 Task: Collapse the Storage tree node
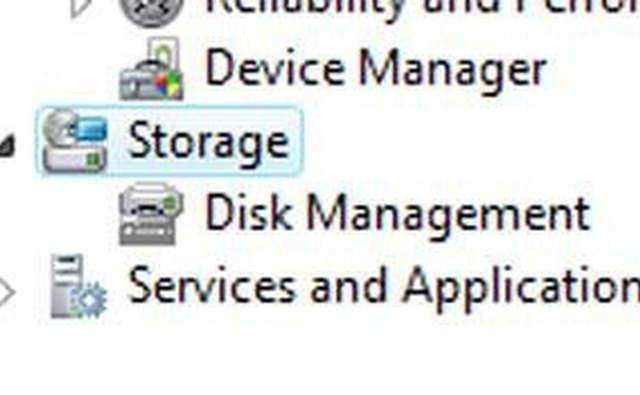coord(7,146)
